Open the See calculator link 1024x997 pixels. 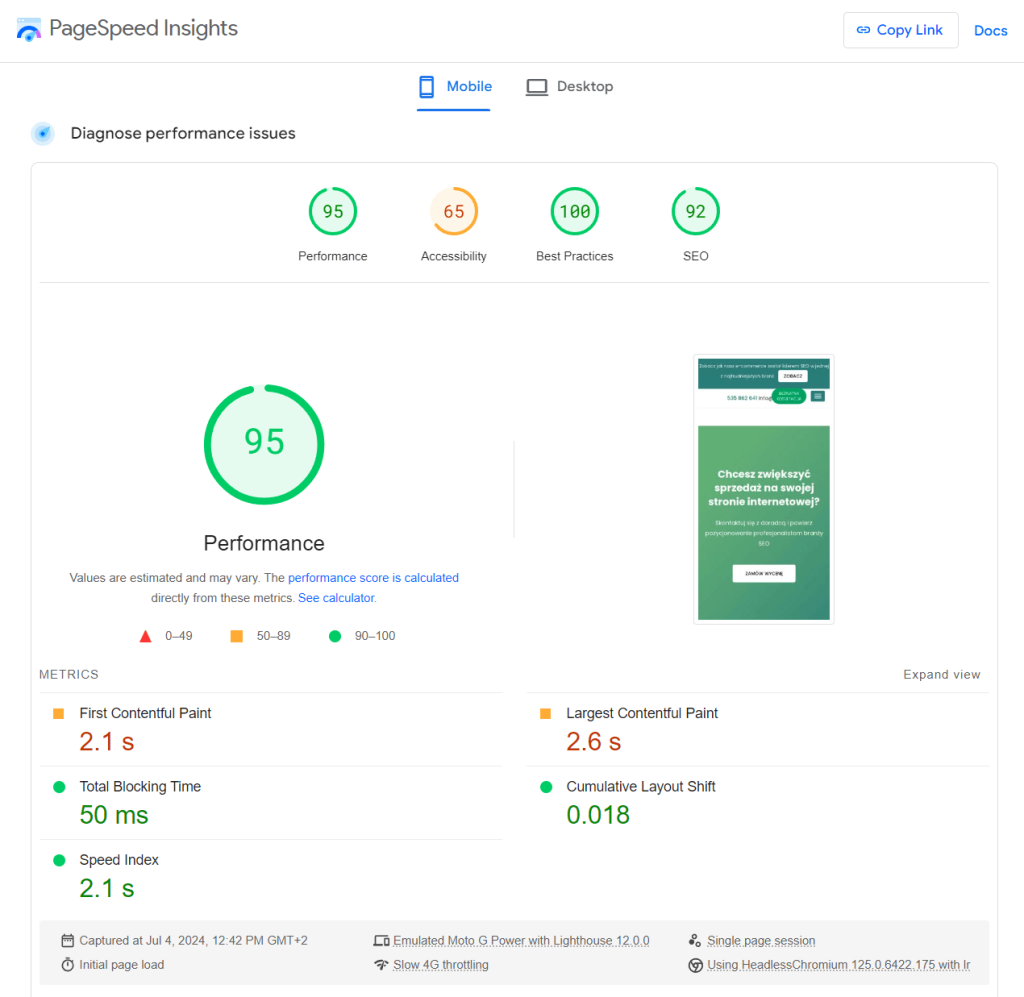tap(336, 598)
